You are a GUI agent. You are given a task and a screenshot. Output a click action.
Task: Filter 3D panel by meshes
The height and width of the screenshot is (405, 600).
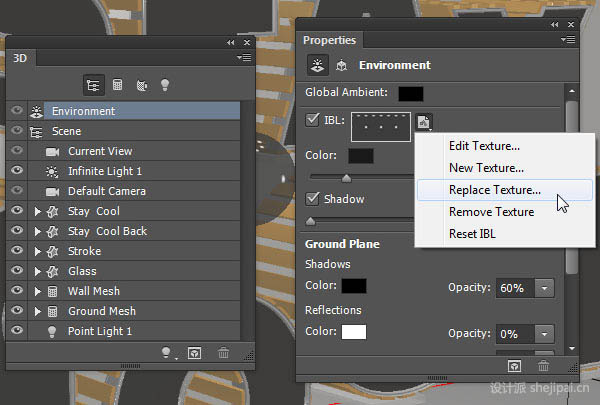[x=117, y=85]
